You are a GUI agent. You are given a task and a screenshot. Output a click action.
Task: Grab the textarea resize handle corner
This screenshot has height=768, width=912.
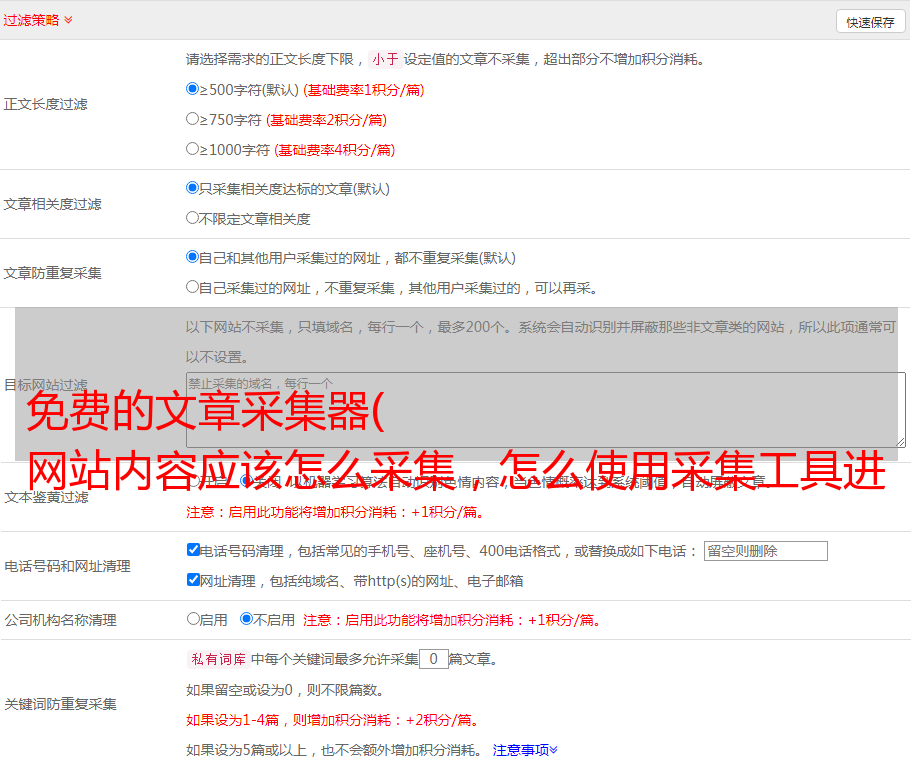[900, 443]
